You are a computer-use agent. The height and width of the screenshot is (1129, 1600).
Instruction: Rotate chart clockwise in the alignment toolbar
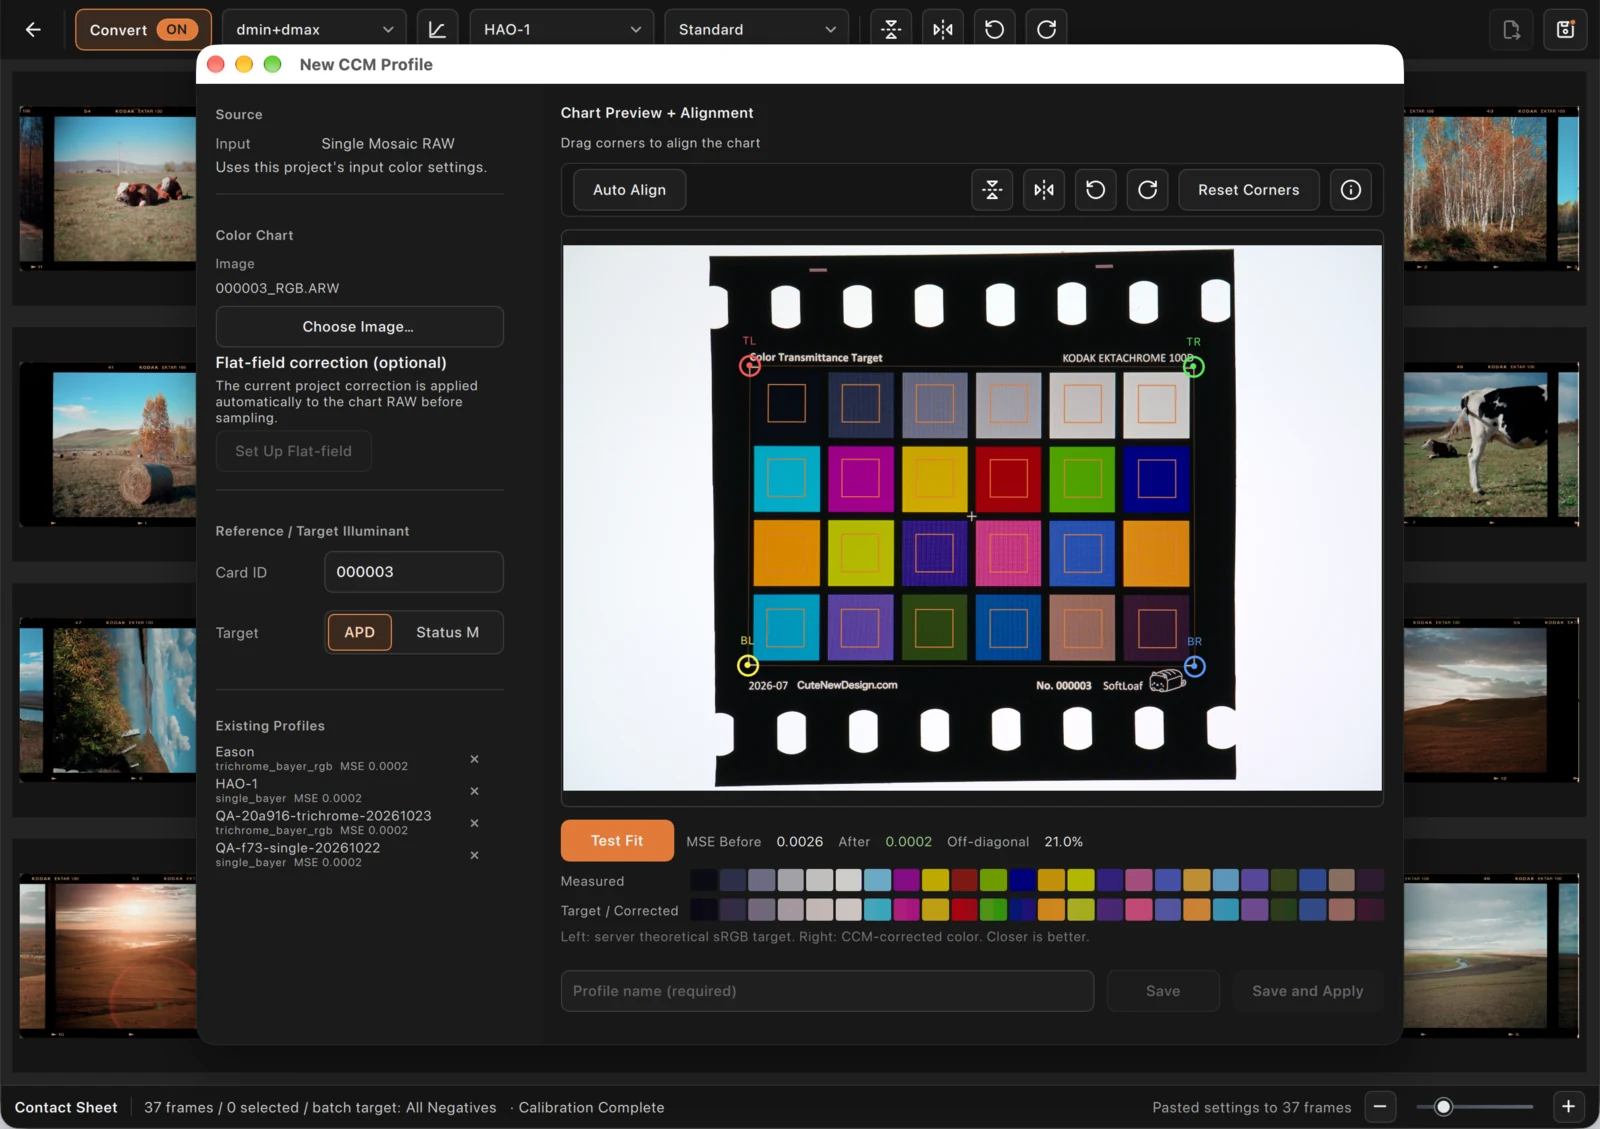[x=1148, y=190]
